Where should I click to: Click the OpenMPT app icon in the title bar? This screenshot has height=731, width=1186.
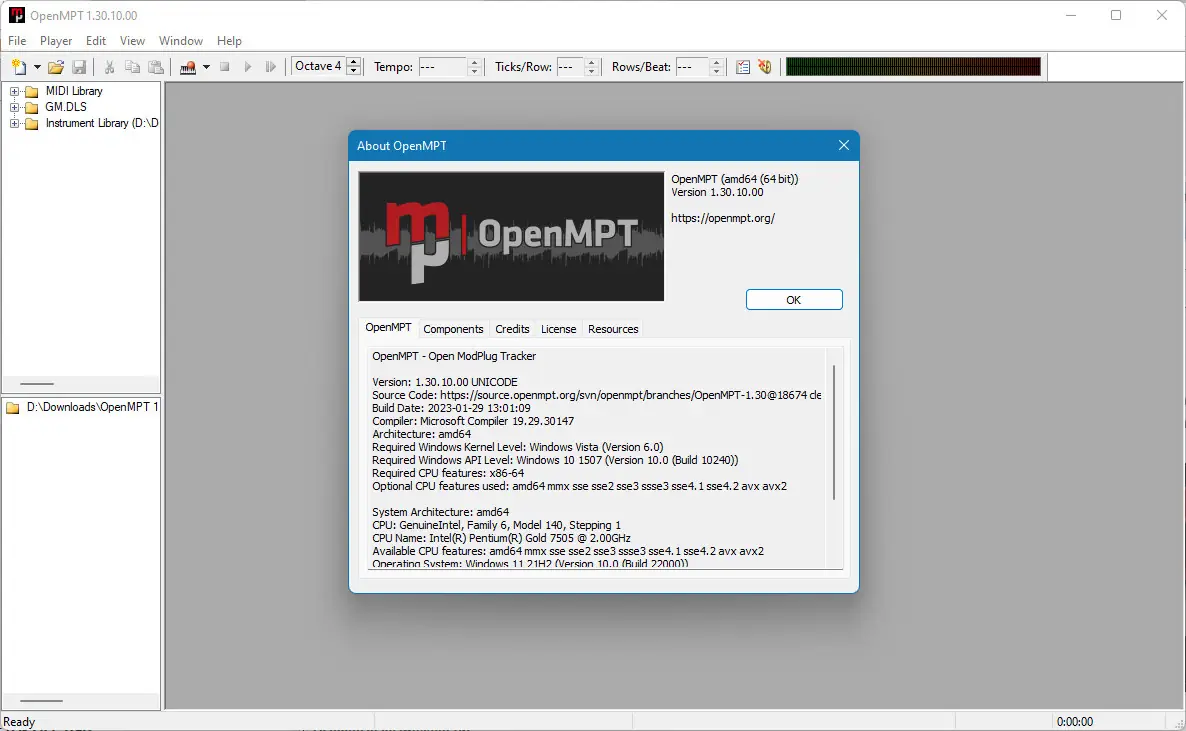(16, 15)
